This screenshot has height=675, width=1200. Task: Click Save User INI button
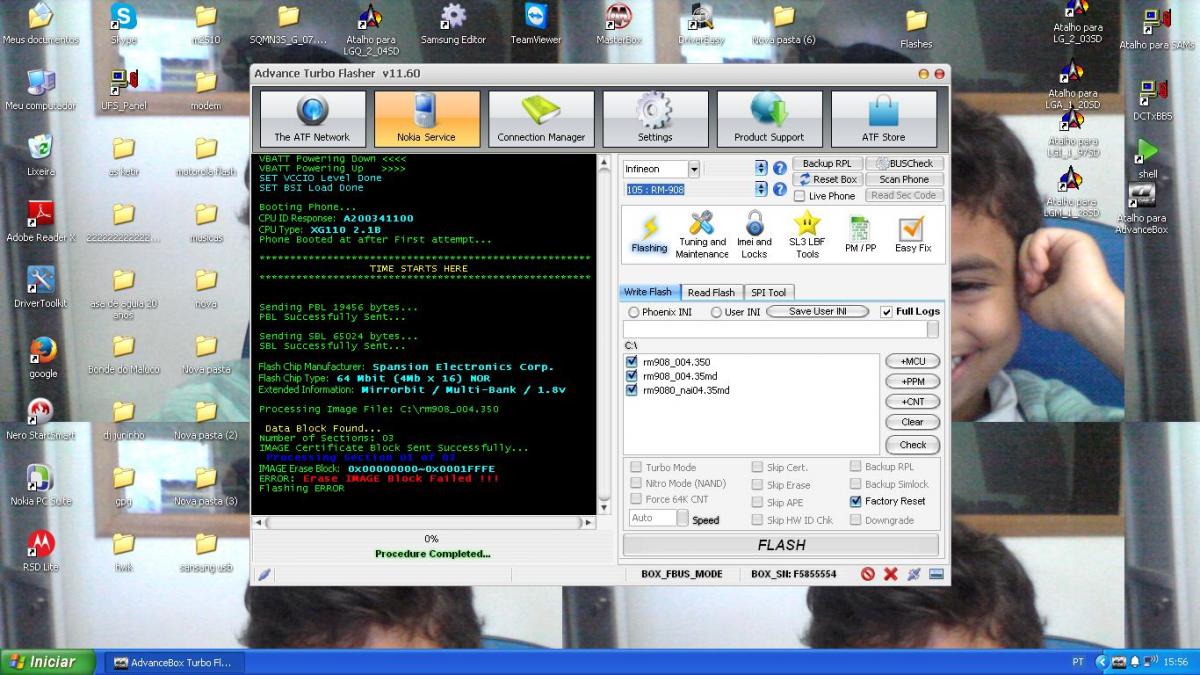click(817, 312)
